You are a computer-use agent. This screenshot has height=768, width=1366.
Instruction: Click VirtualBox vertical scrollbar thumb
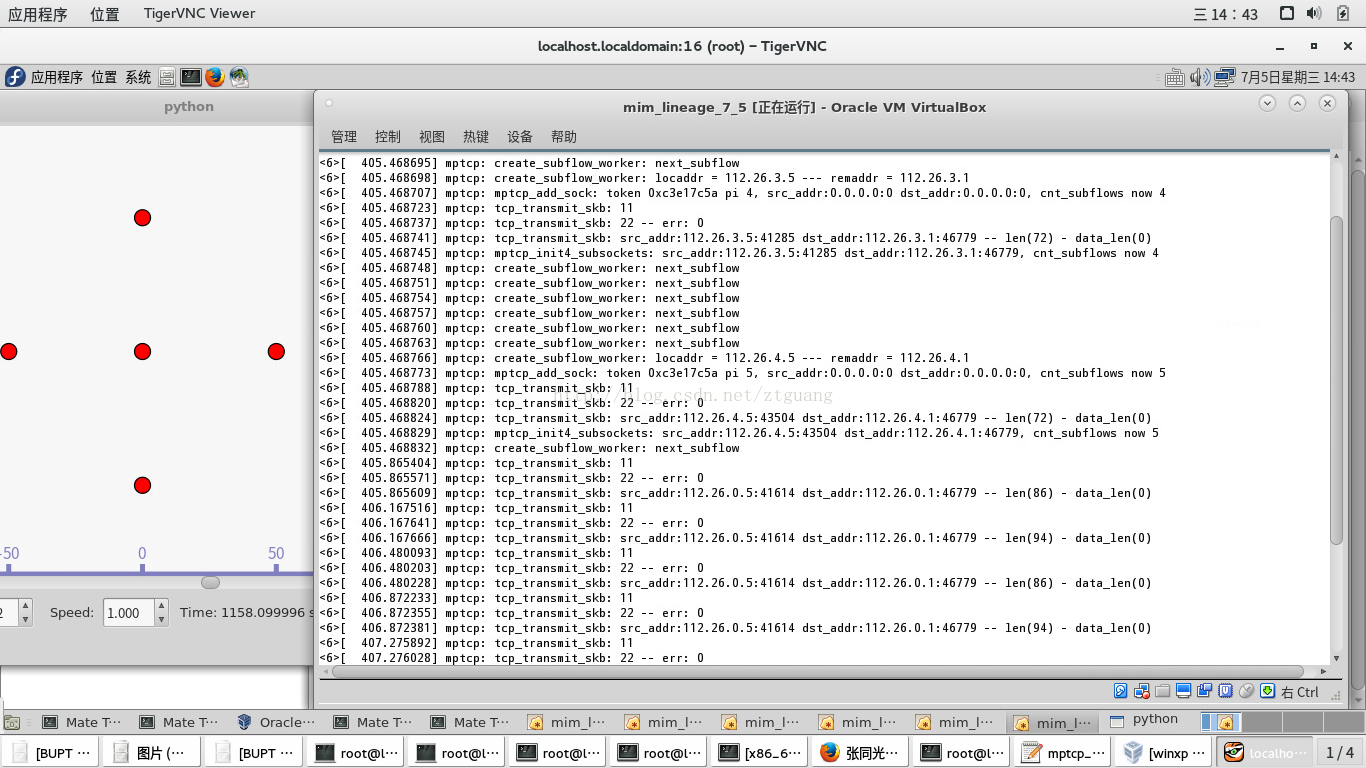coord(1336,380)
